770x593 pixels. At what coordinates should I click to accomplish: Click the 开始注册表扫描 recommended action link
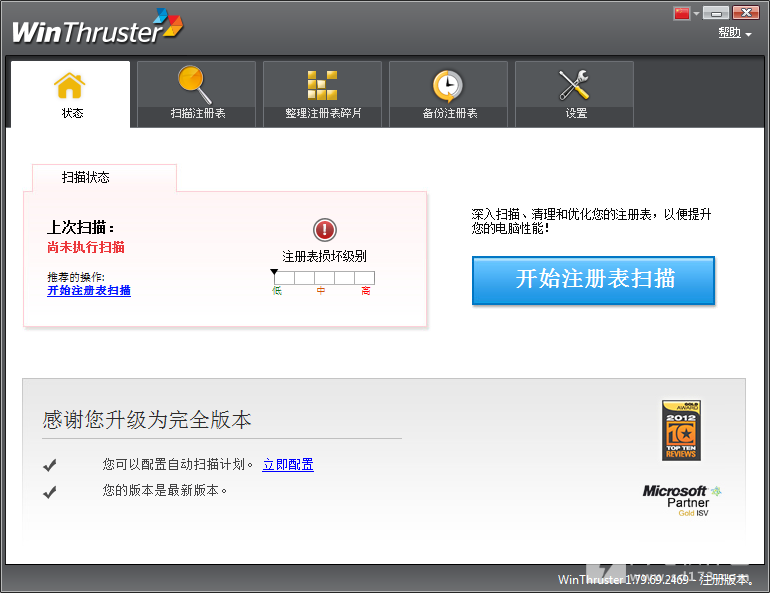(89, 291)
